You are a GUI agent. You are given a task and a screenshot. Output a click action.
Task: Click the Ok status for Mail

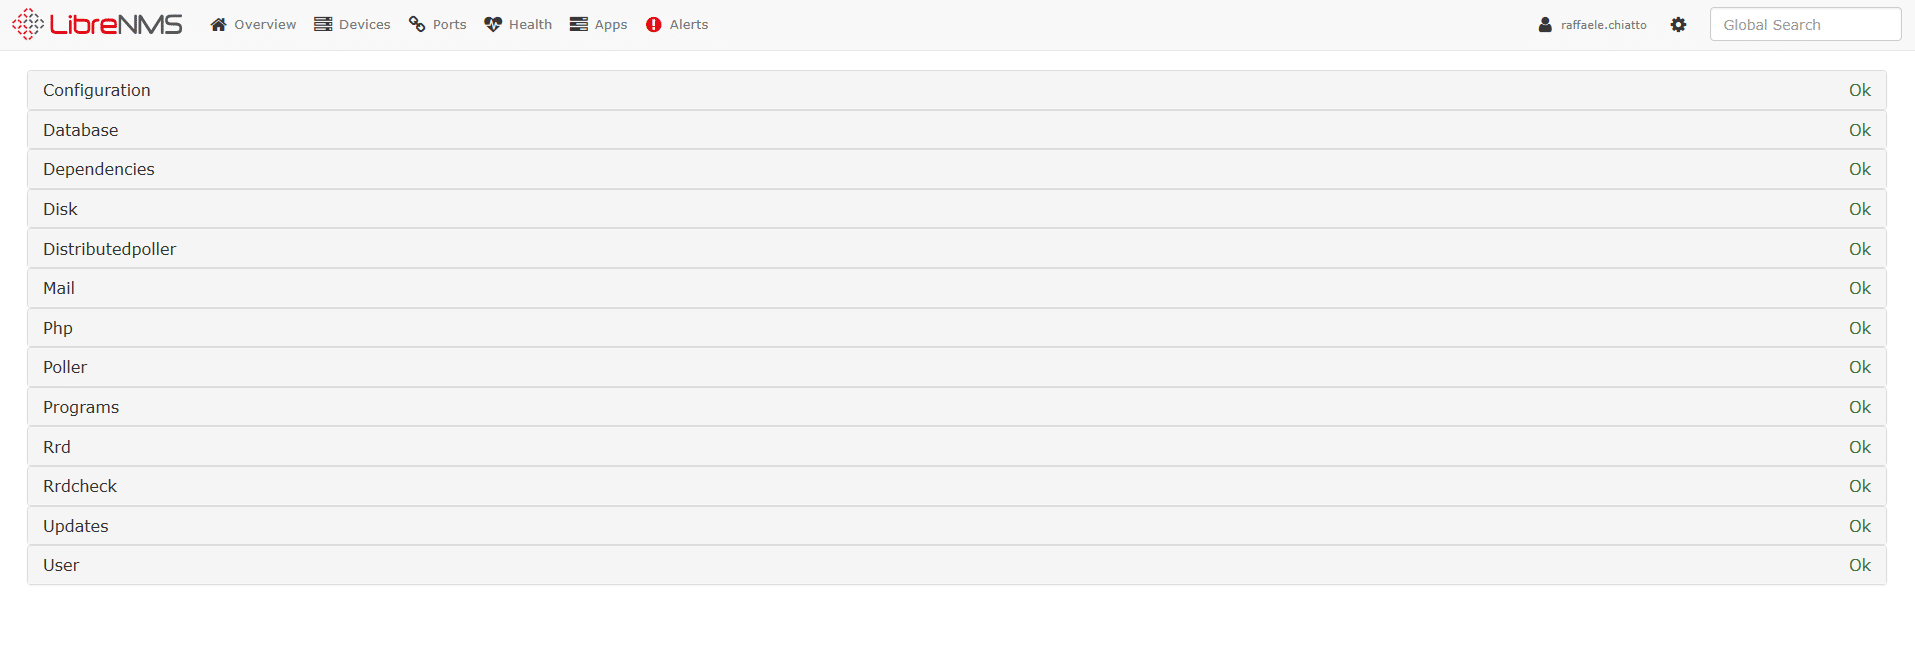tap(1859, 288)
